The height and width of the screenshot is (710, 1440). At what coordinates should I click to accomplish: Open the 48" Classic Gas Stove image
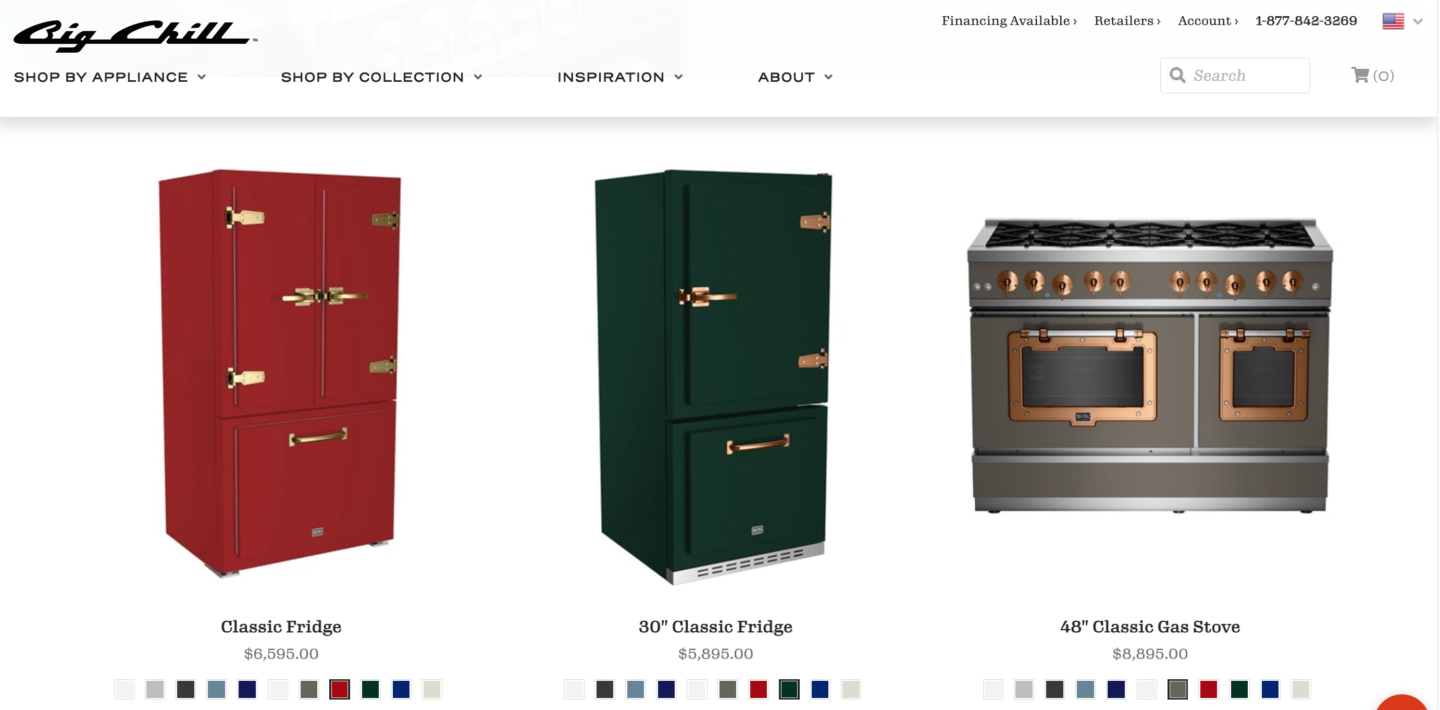coord(1150,365)
